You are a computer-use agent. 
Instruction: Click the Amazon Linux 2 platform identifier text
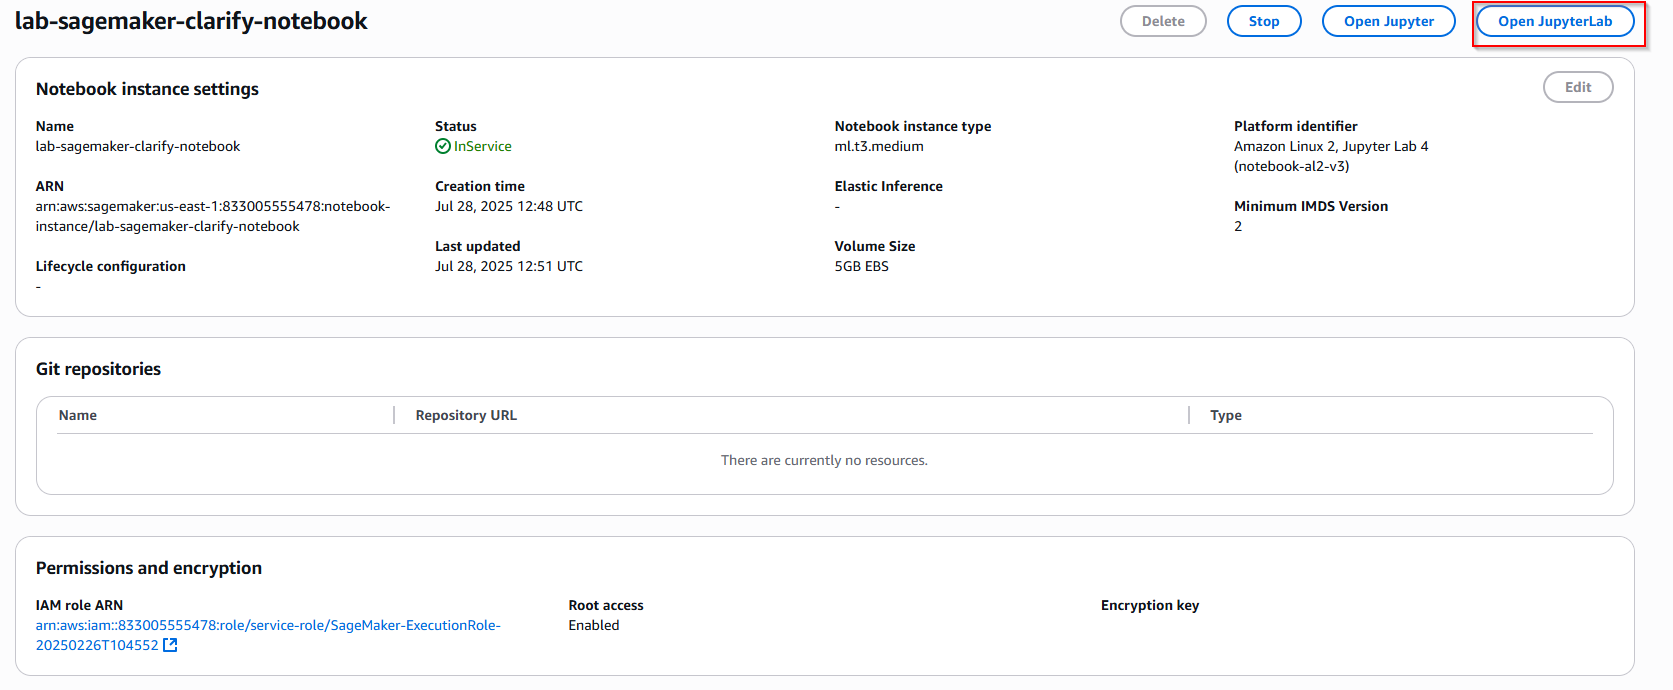1331,156
